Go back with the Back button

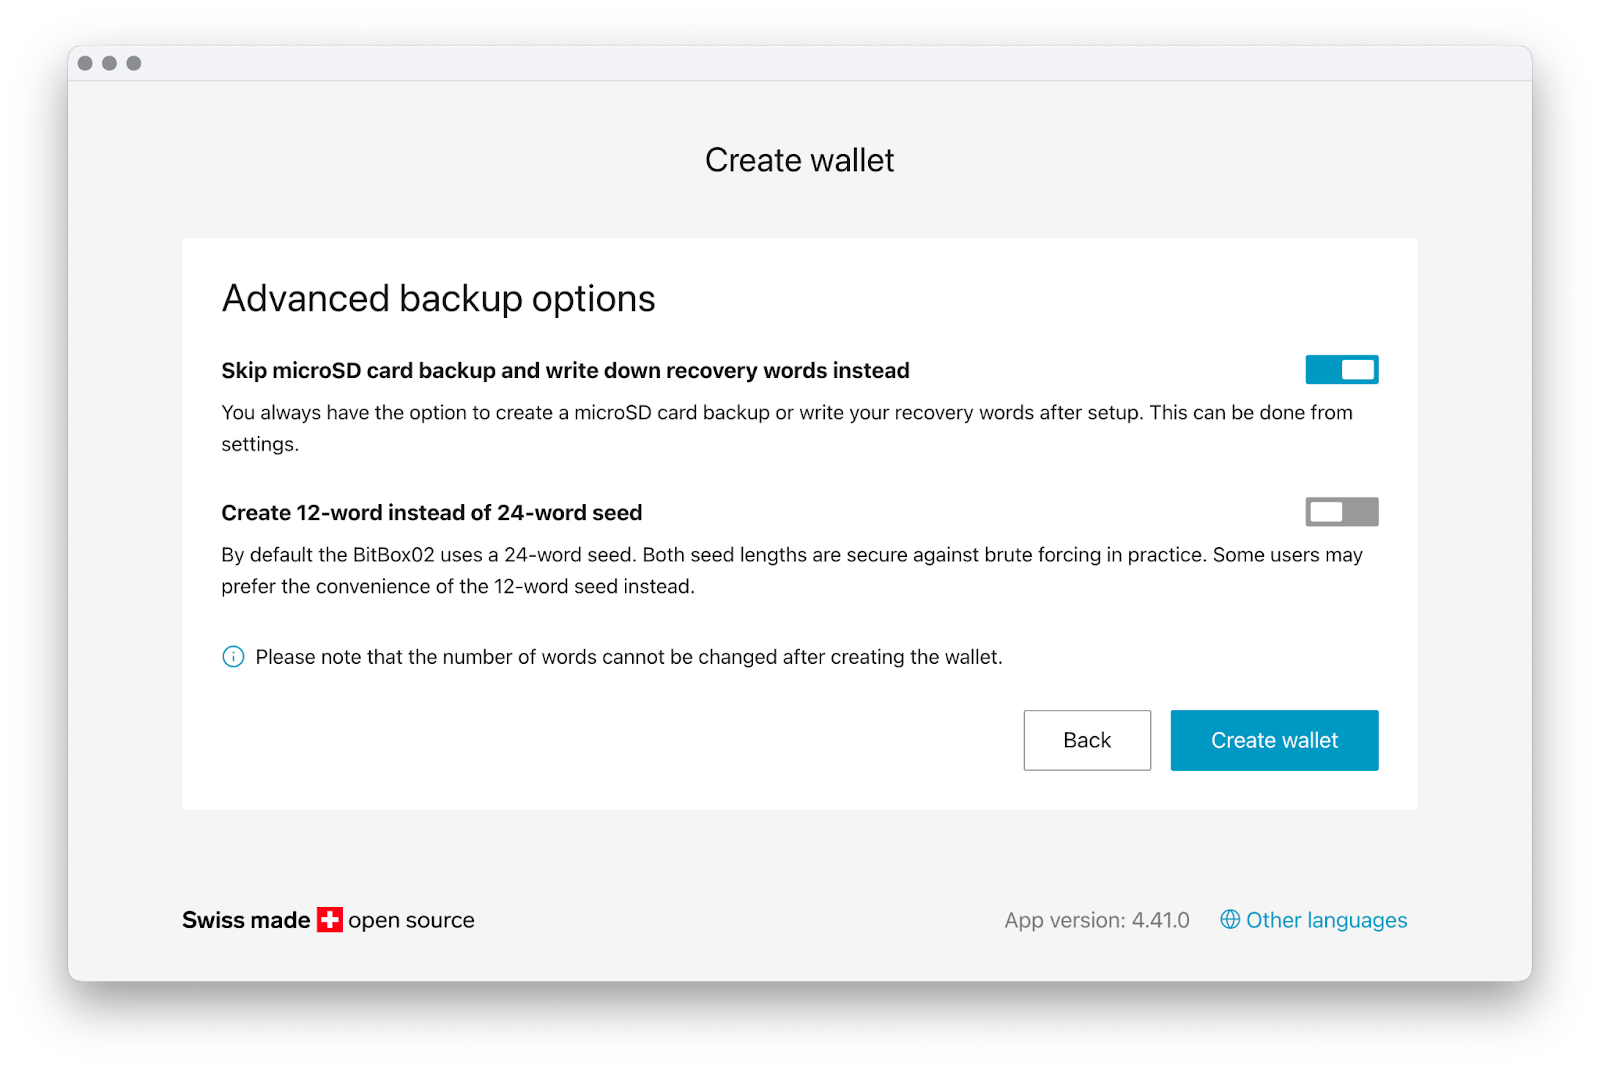[x=1087, y=740]
